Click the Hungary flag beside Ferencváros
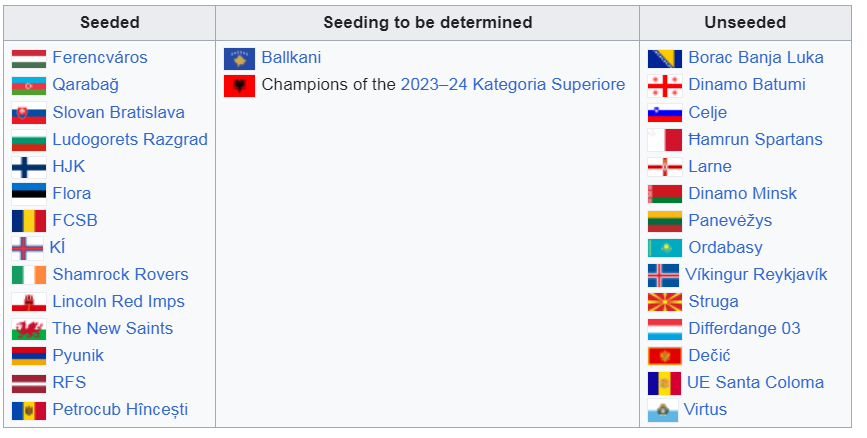This screenshot has width=867, height=438. [29, 58]
